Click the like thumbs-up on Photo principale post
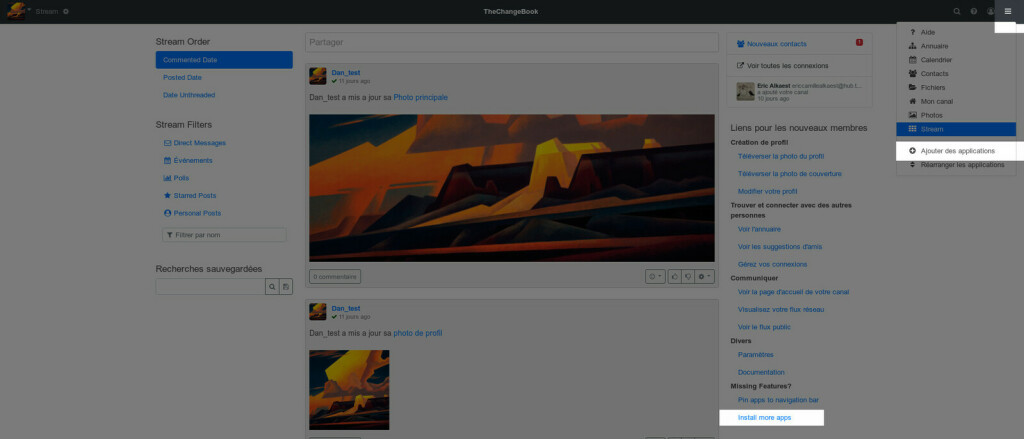 tap(675, 277)
